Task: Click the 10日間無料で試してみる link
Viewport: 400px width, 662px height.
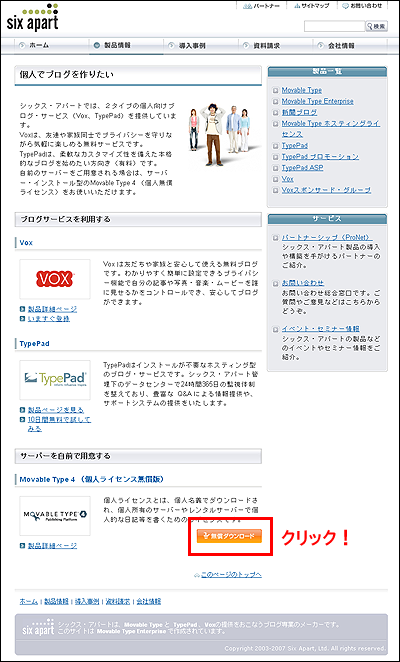Action: 59,424
